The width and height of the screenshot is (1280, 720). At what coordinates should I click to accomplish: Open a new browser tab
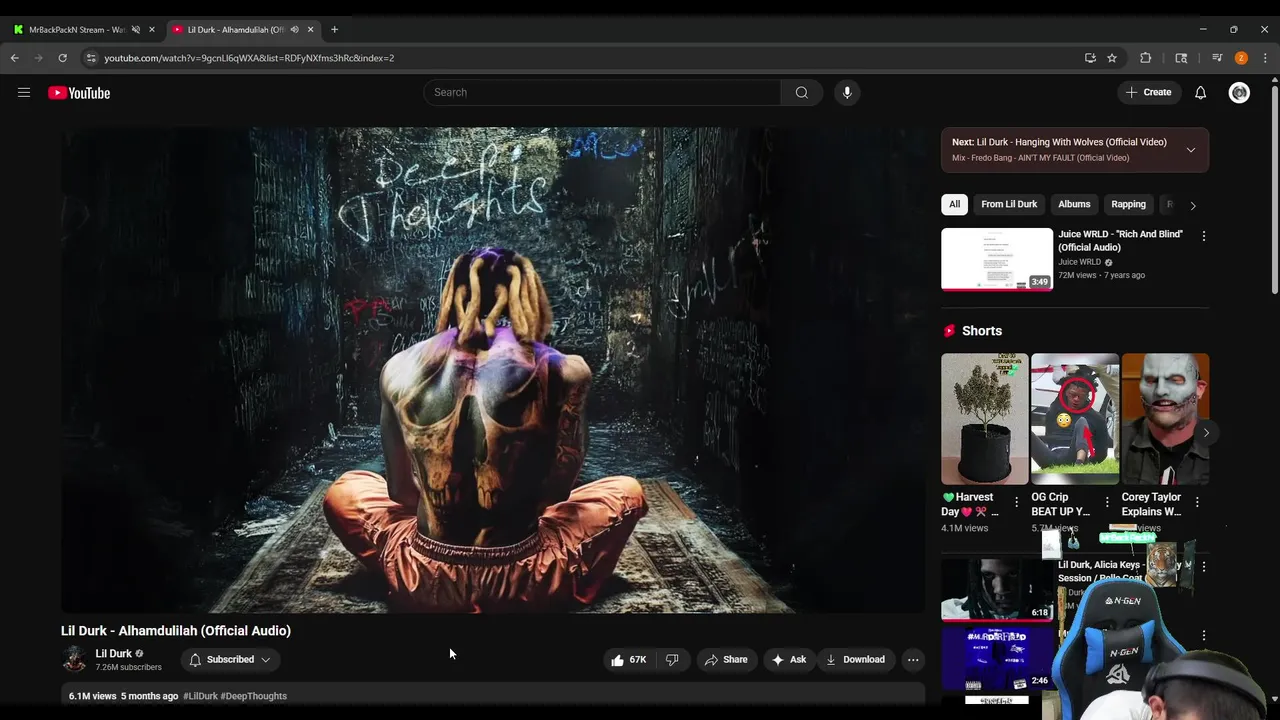tap(334, 30)
